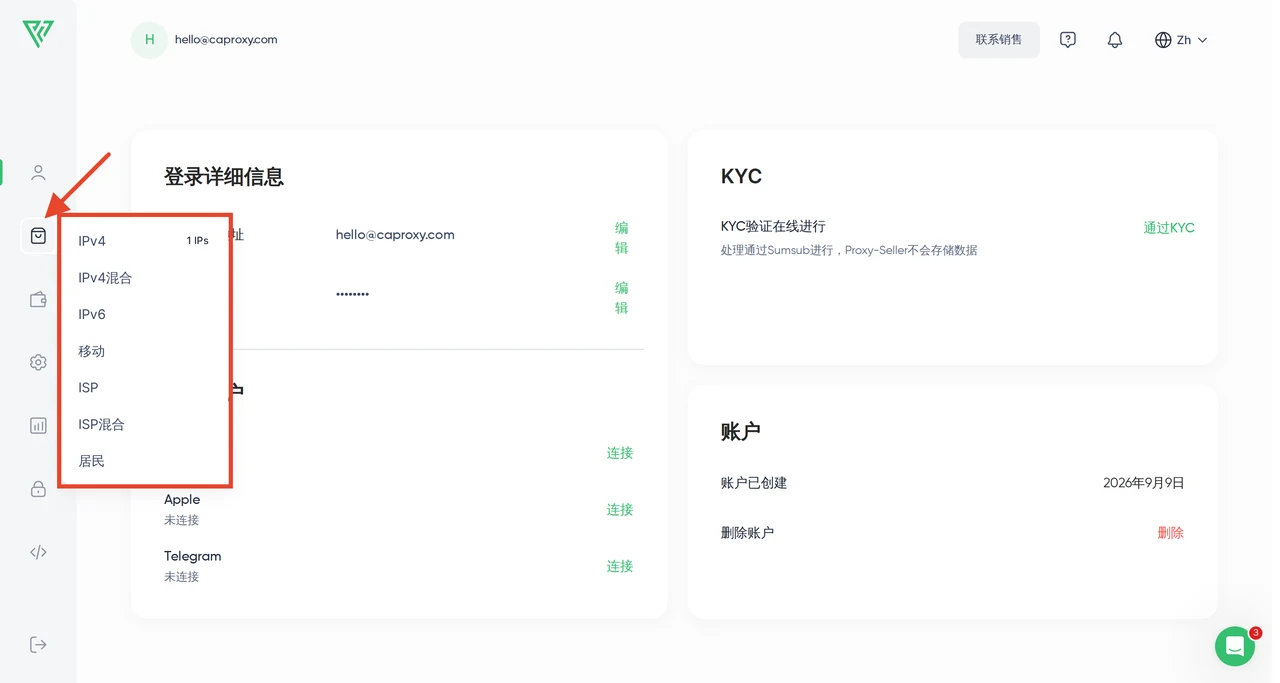The height and width of the screenshot is (683, 1280).
Task: Connect the Telegram account
Action: tap(620, 566)
